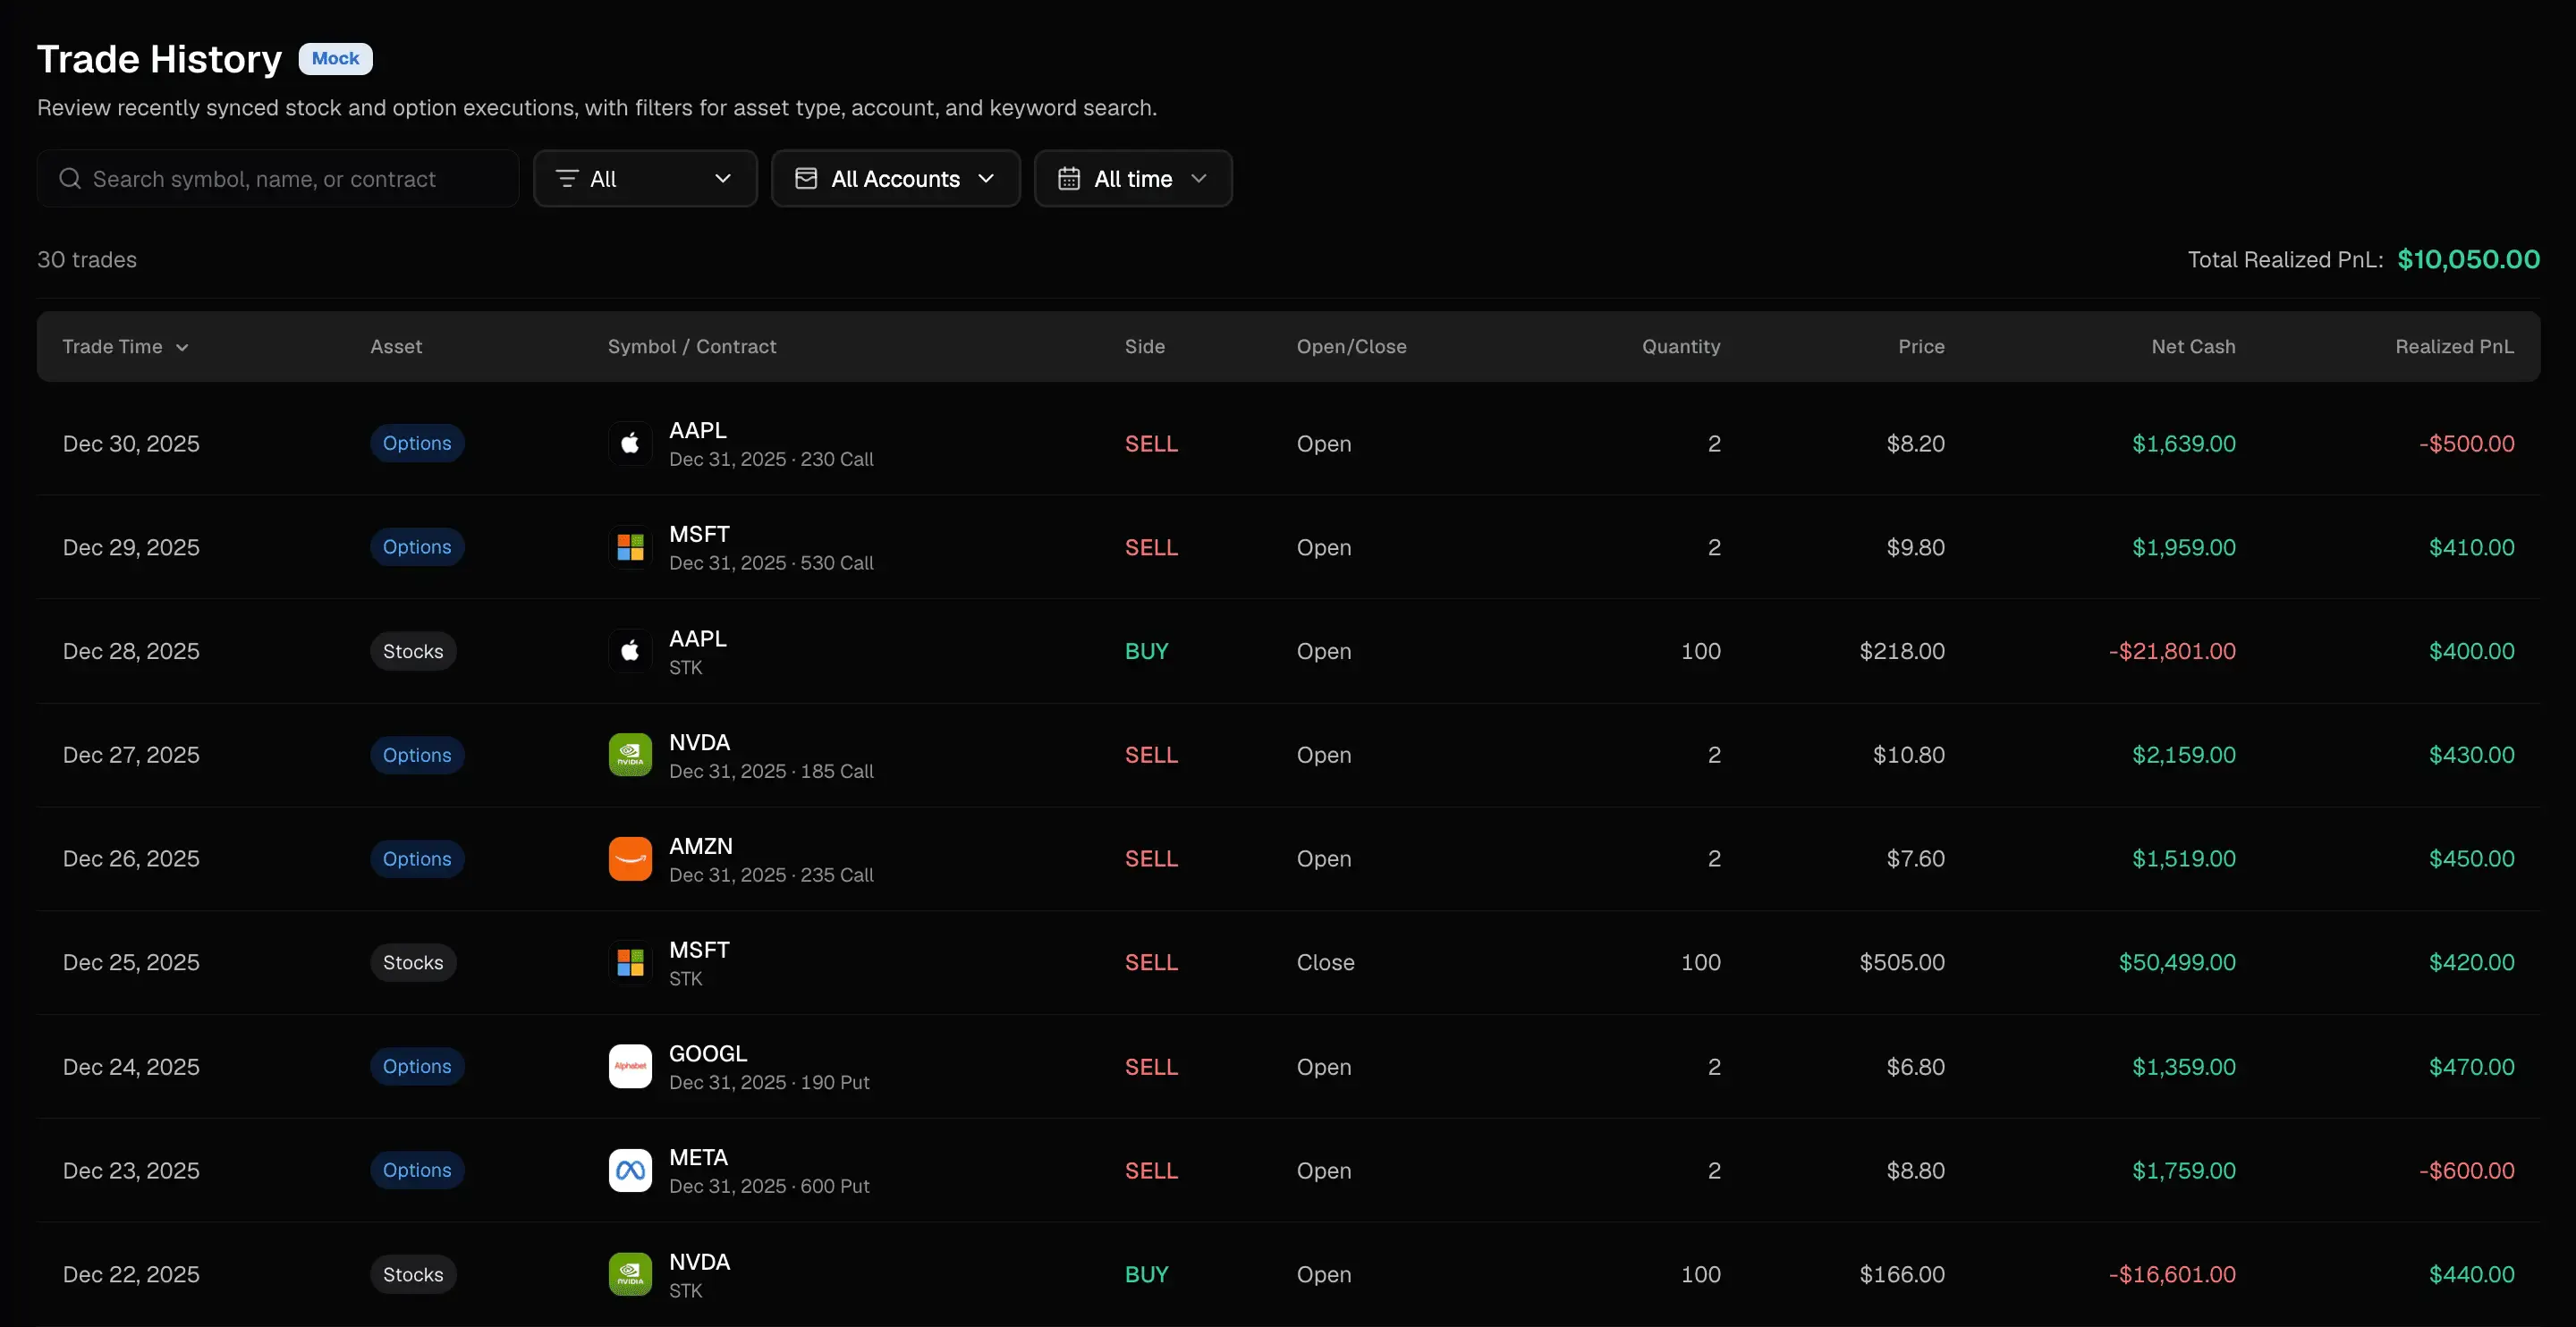
Task: Click the META symbol name
Action: 698,1157
